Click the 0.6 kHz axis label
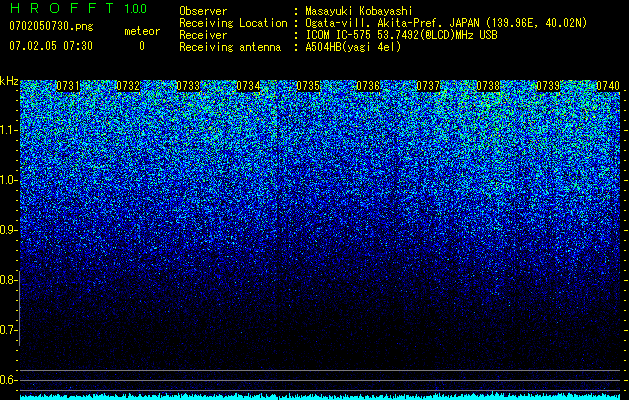Viewport: 629px width, 400px height. click(x=9, y=380)
